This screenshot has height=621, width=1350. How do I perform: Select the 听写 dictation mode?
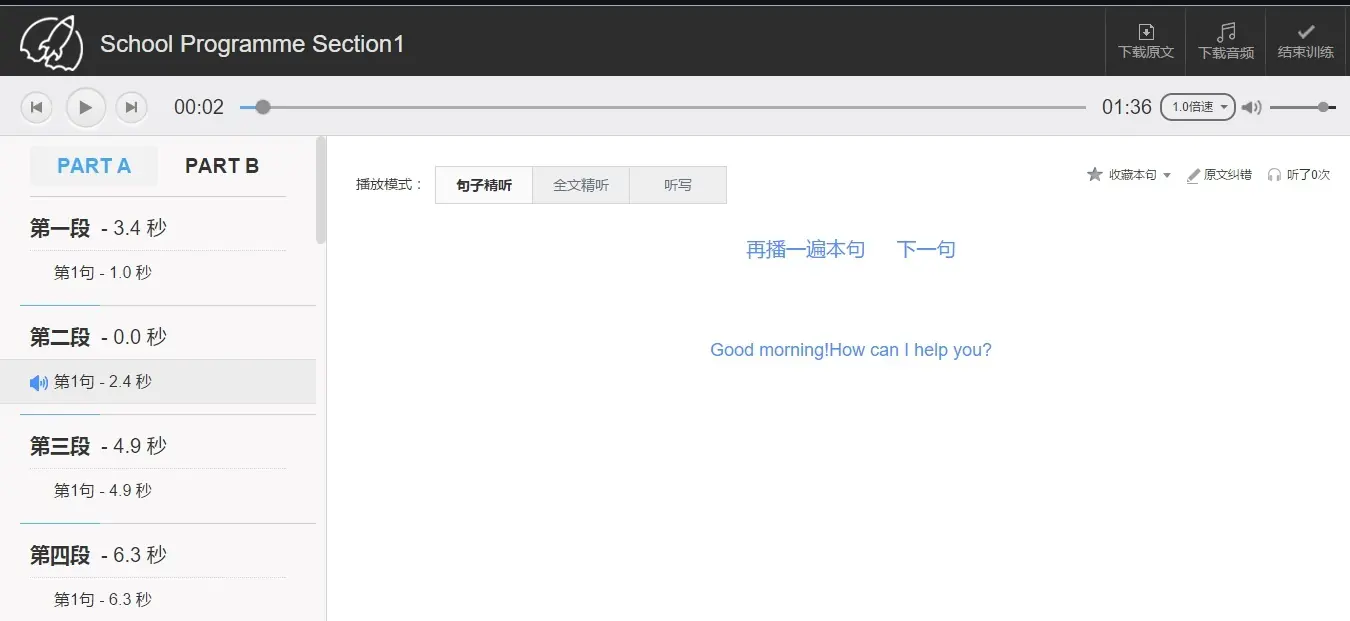[x=678, y=185]
